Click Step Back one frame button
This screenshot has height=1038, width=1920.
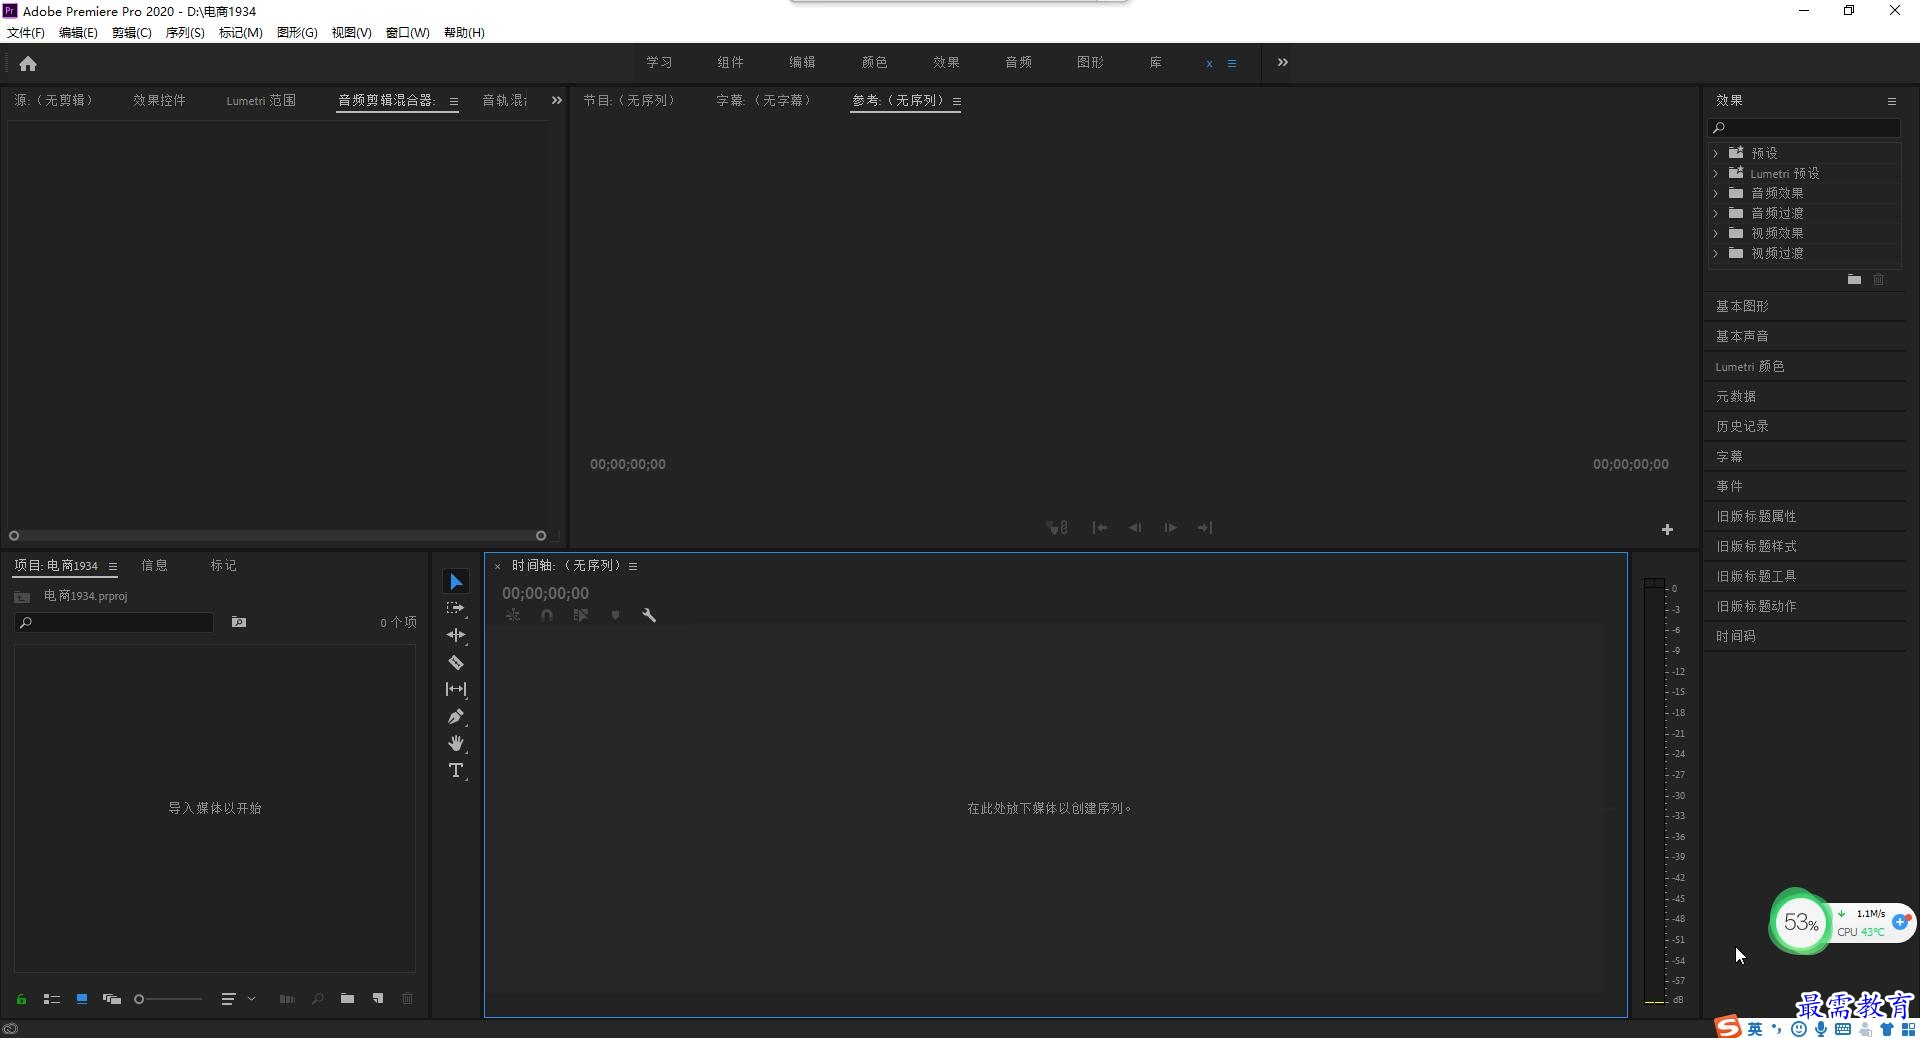coord(1135,527)
